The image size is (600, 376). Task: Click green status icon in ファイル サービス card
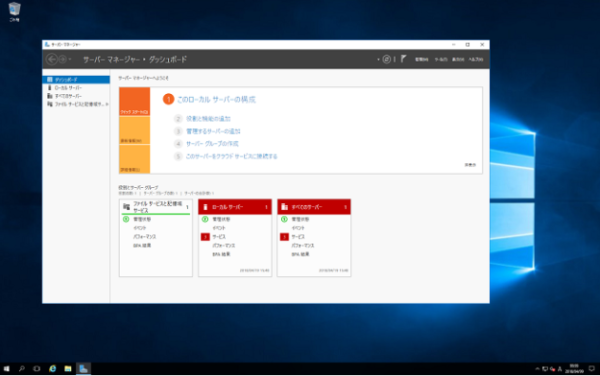click(126, 219)
